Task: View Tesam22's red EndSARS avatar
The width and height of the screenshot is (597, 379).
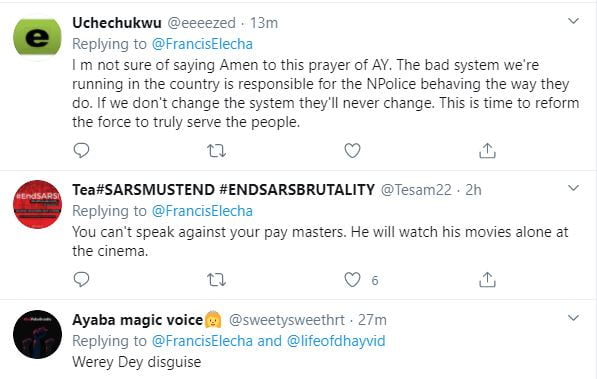Action: [37, 204]
